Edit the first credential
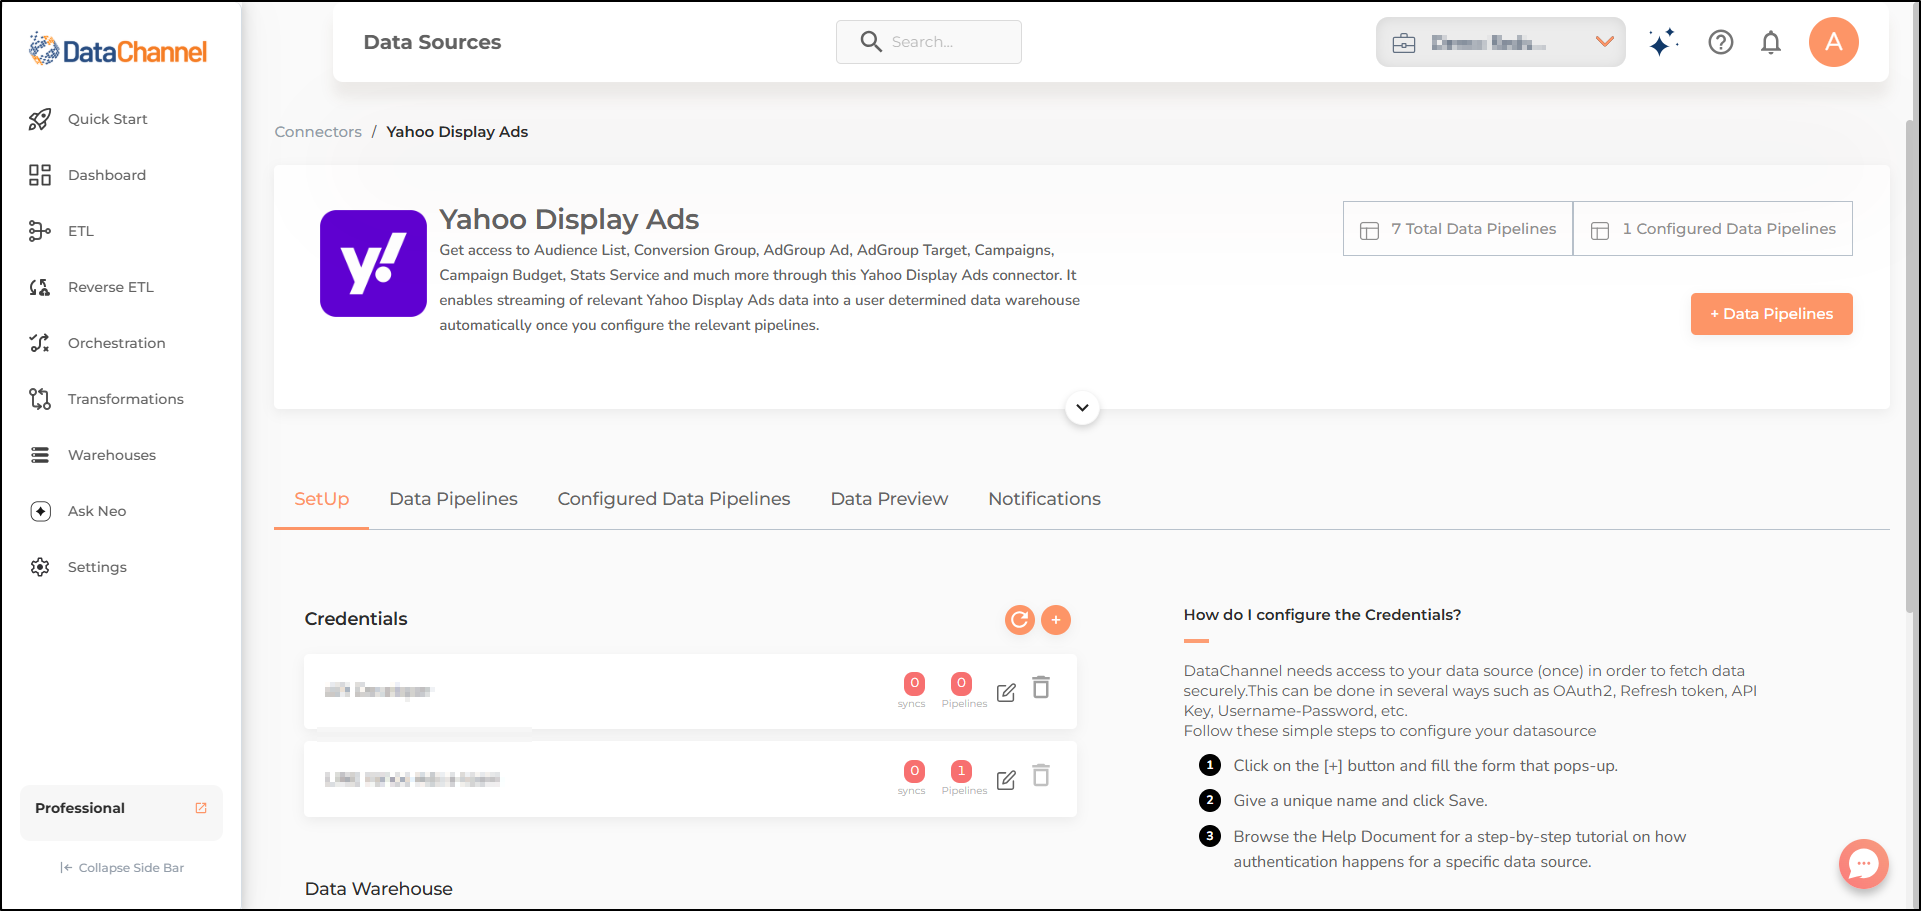The height and width of the screenshot is (911, 1921). (1006, 692)
